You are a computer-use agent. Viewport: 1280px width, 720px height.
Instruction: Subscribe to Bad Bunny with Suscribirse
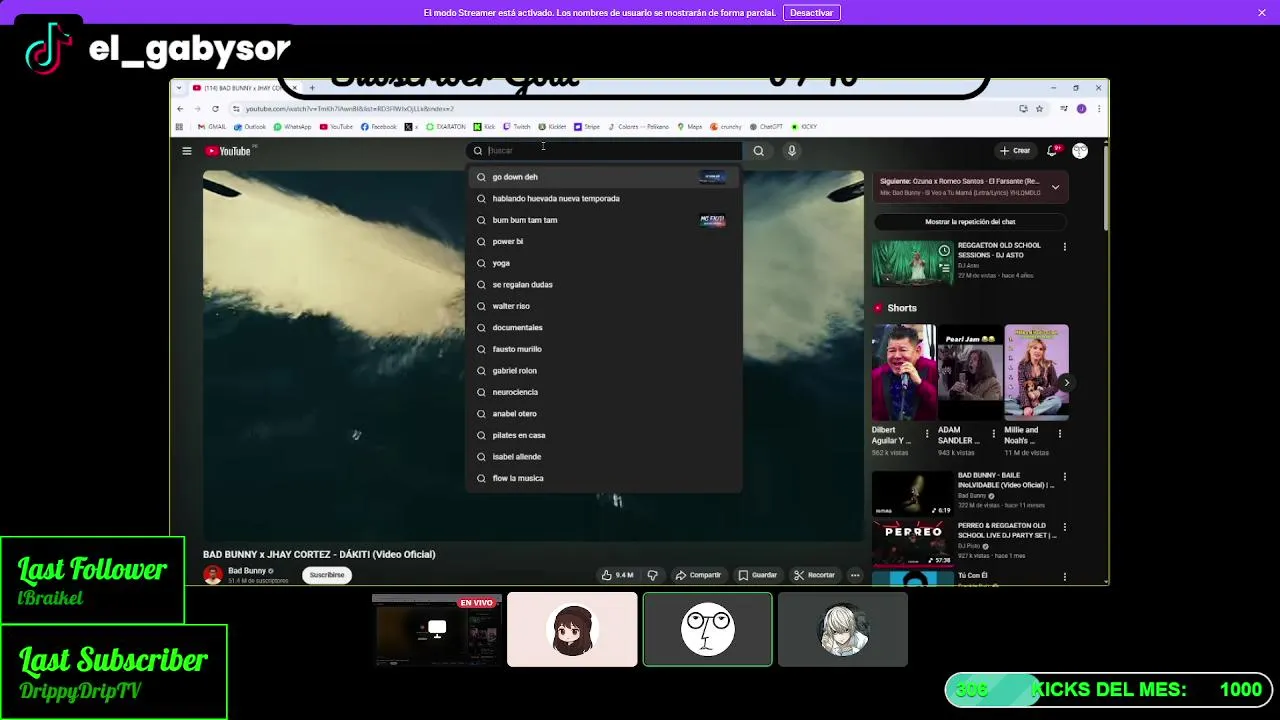tap(327, 575)
